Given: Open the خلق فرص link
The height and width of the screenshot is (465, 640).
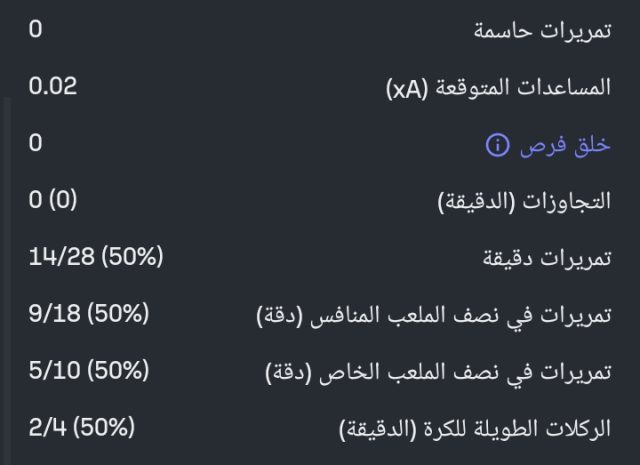Looking at the screenshot, I should click(565, 145).
